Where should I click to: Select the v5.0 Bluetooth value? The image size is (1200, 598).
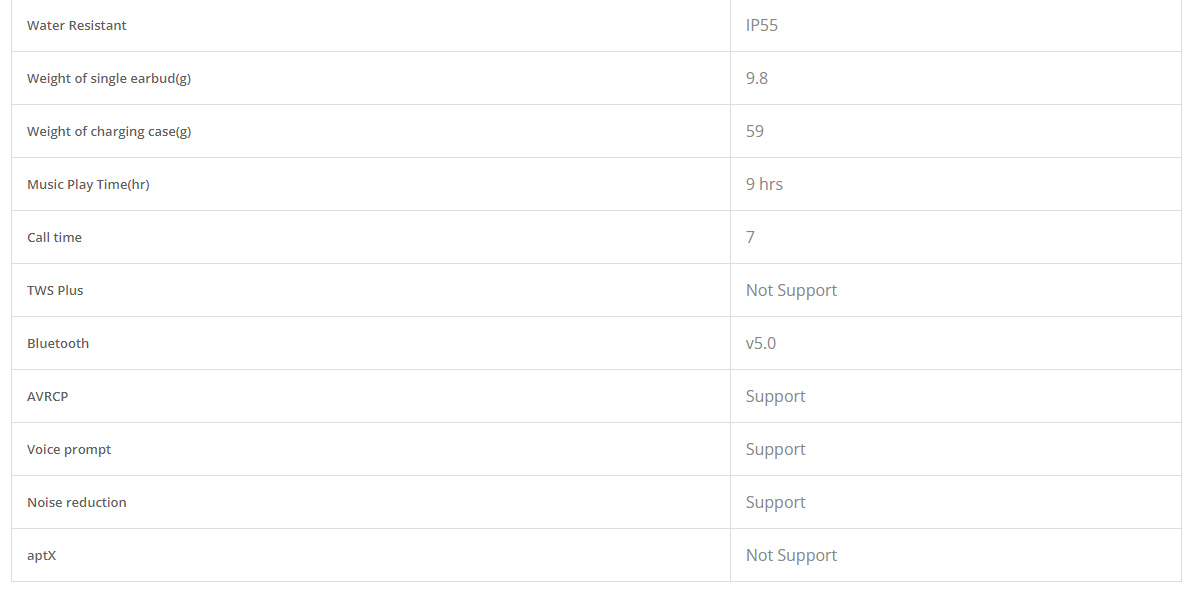tap(761, 343)
